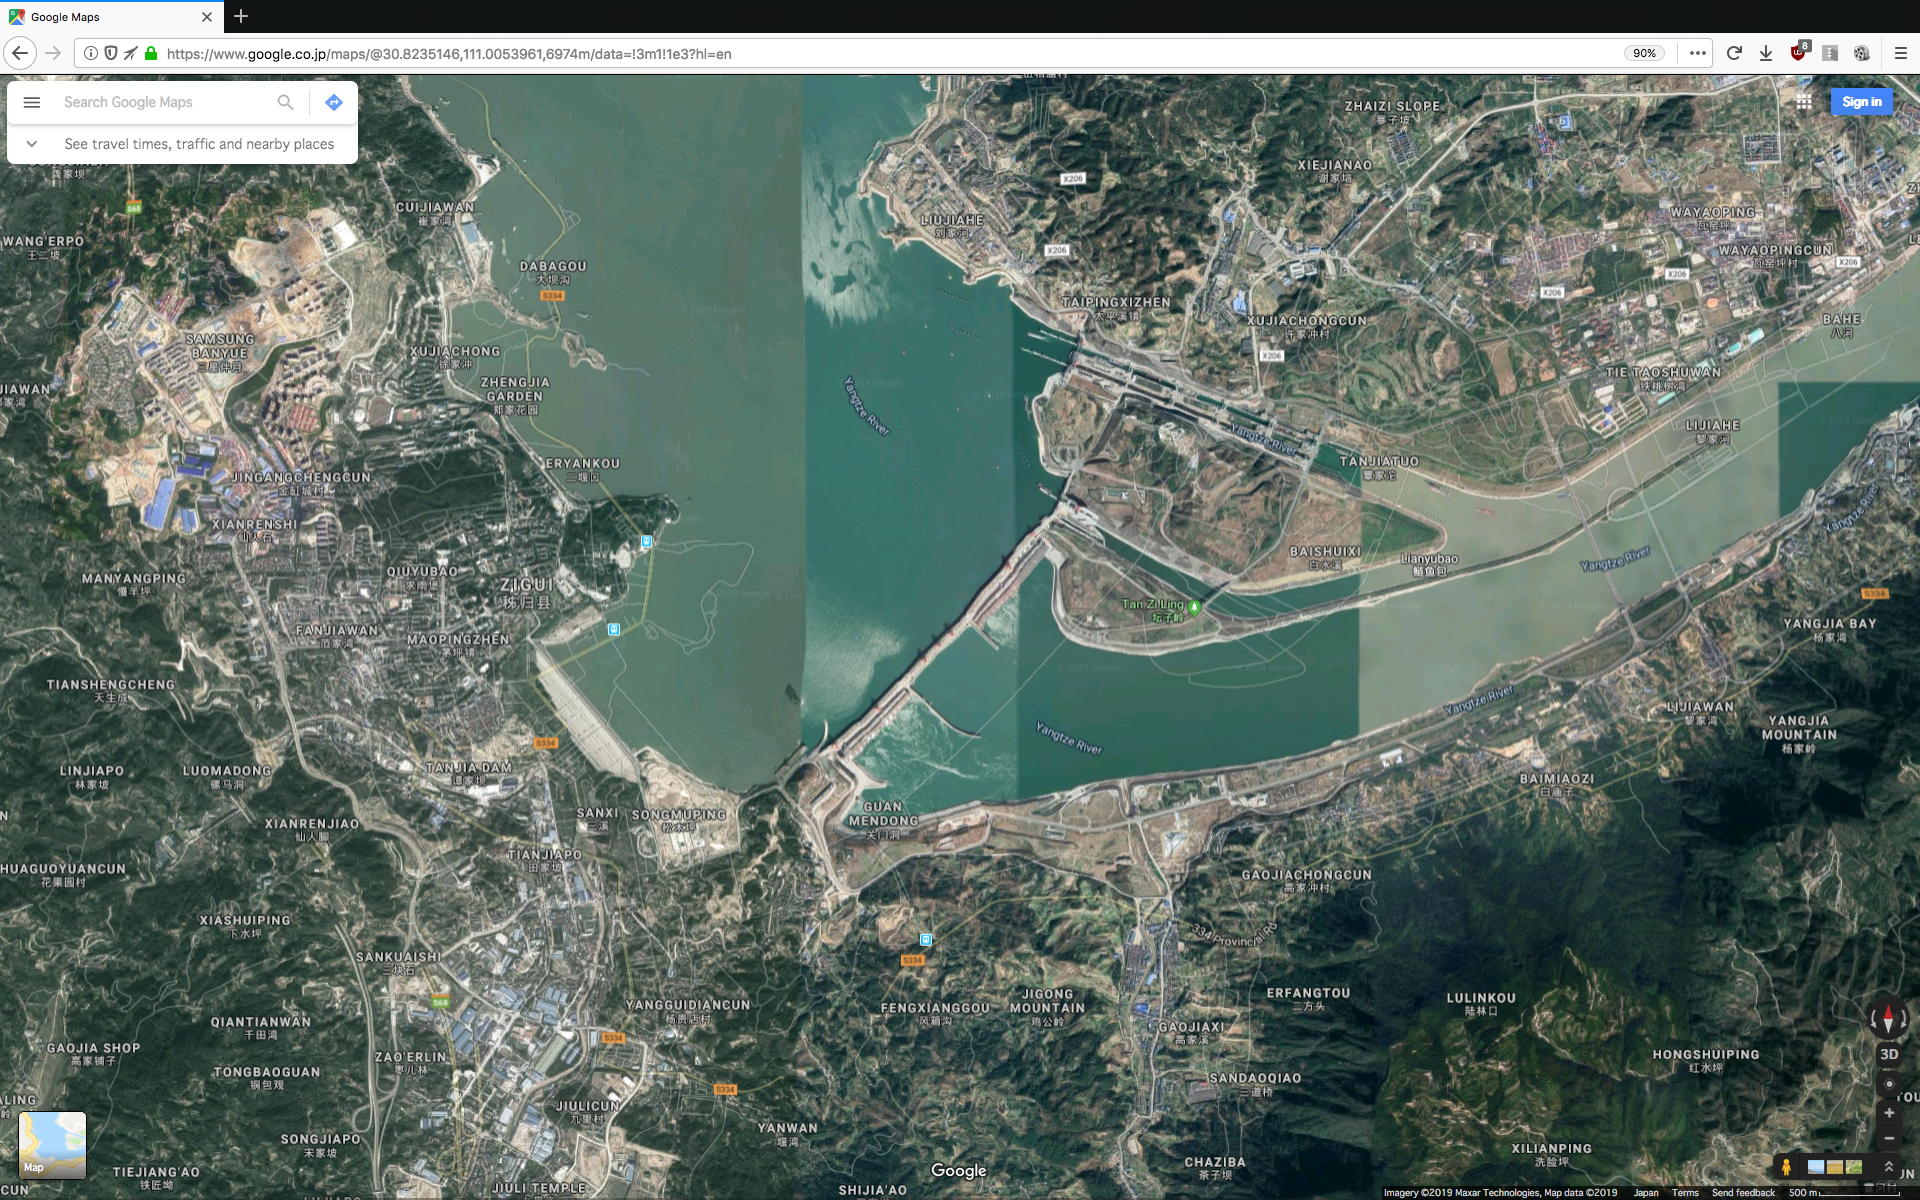This screenshot has height=1200, width=1920.
Task: Toggle the 3D tilt view
Action: click(x=1888, y=1054)
